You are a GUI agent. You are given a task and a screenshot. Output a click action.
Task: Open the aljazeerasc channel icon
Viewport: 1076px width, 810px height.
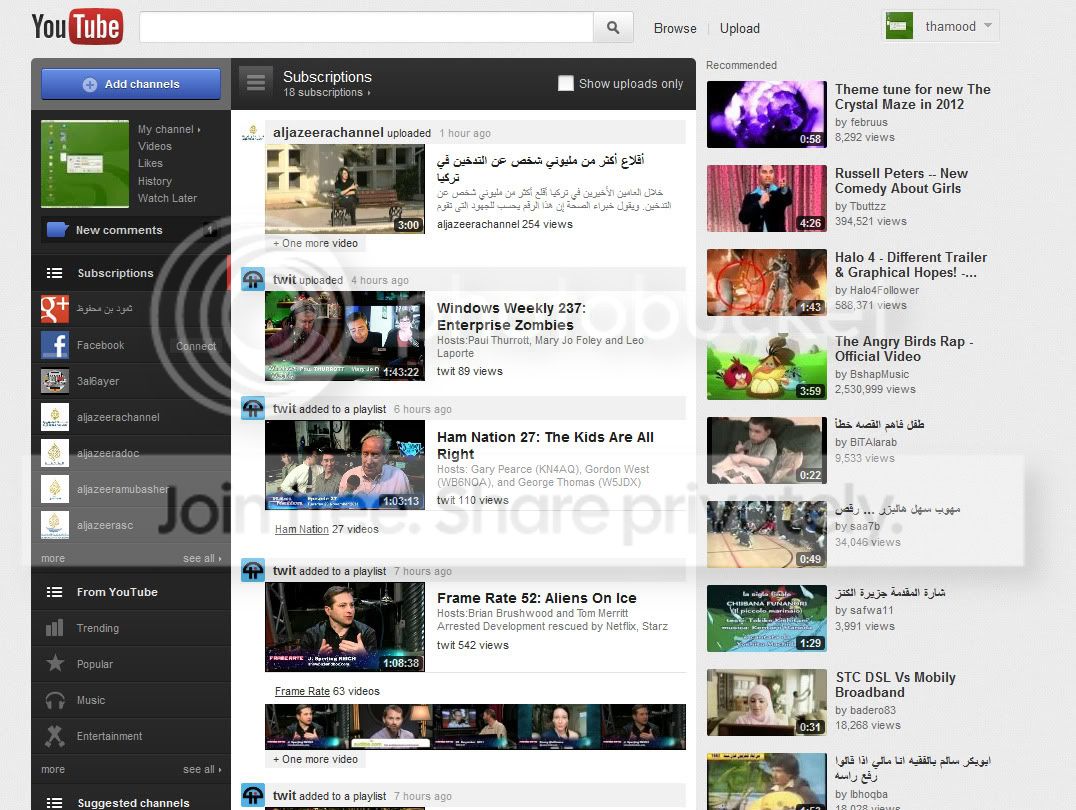54,525
